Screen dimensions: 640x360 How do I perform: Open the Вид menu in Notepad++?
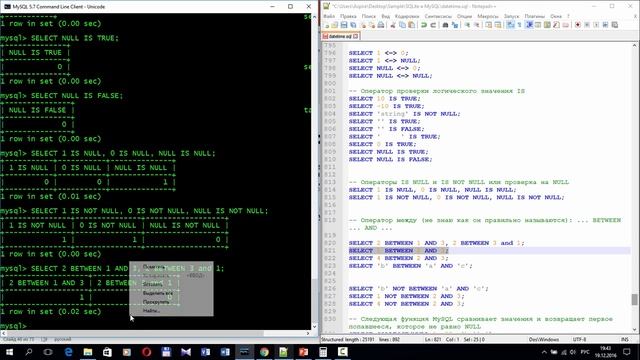click(386, 16)
